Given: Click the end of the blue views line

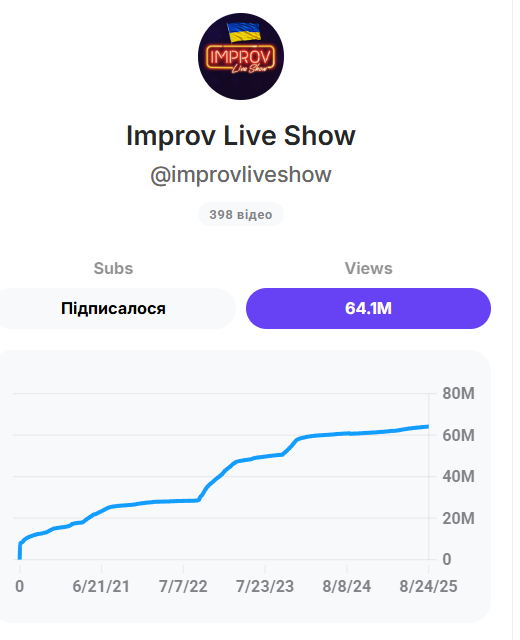Looking at the screenshot, I should click(x=427, y=427).
